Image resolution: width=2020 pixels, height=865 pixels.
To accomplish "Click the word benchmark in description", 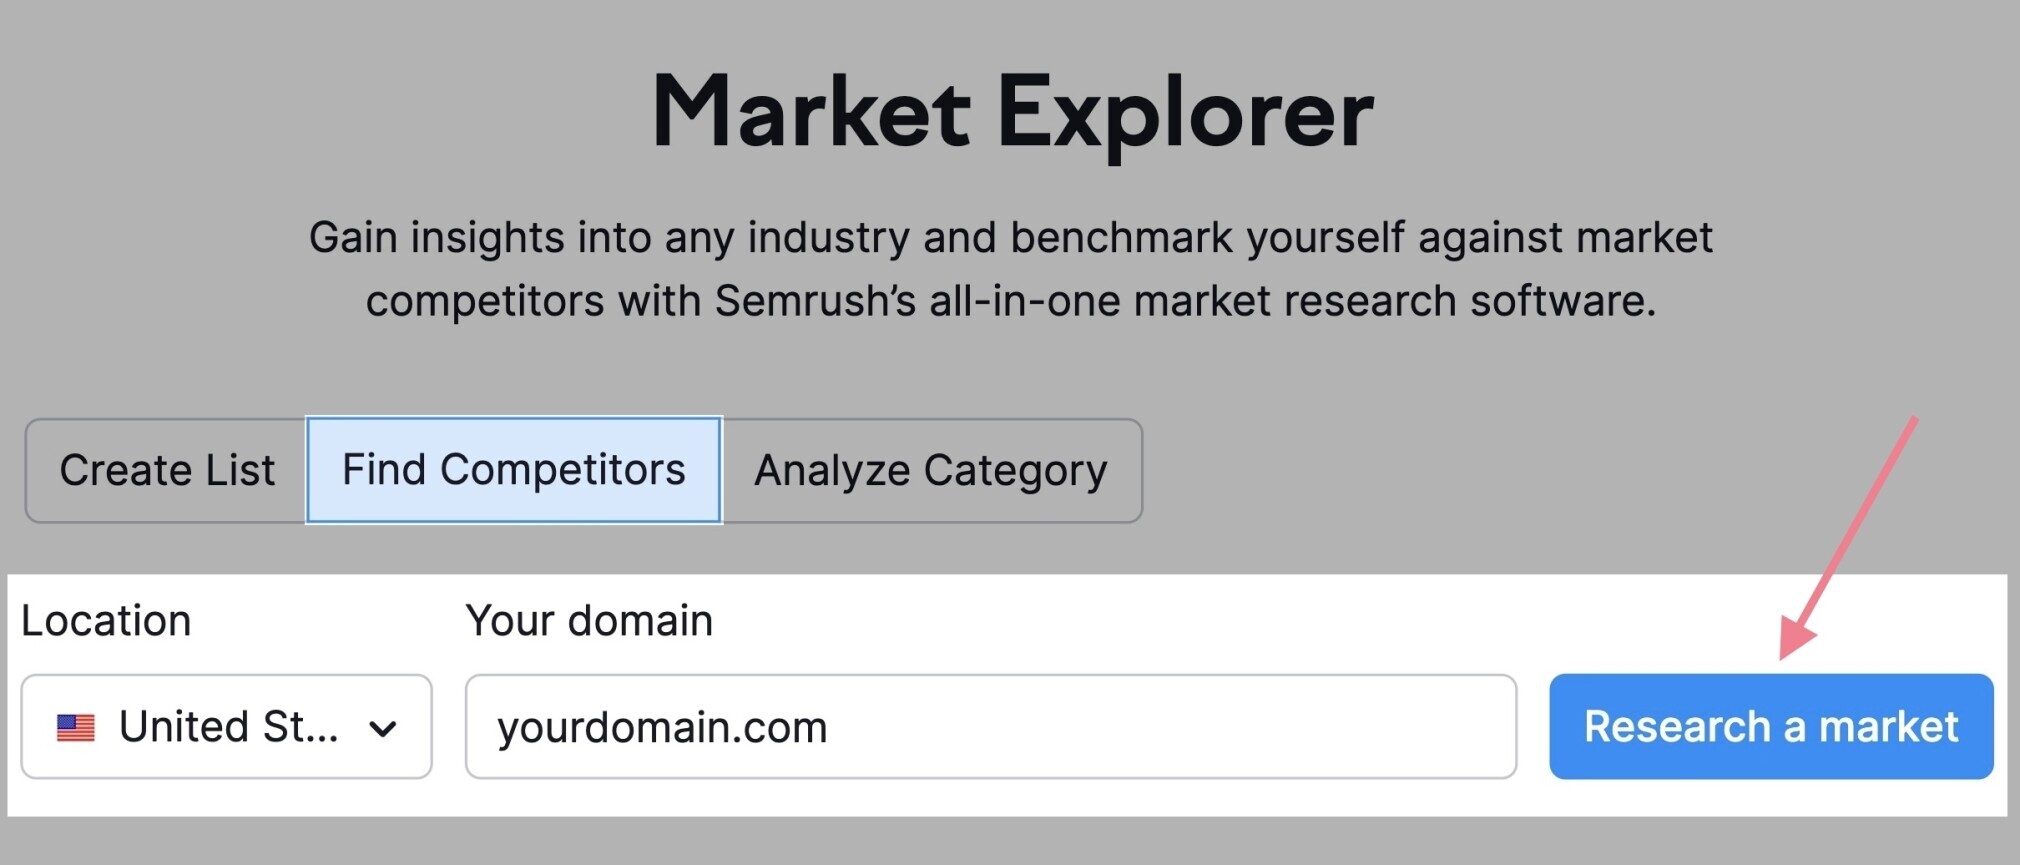I will (1122, 238).
